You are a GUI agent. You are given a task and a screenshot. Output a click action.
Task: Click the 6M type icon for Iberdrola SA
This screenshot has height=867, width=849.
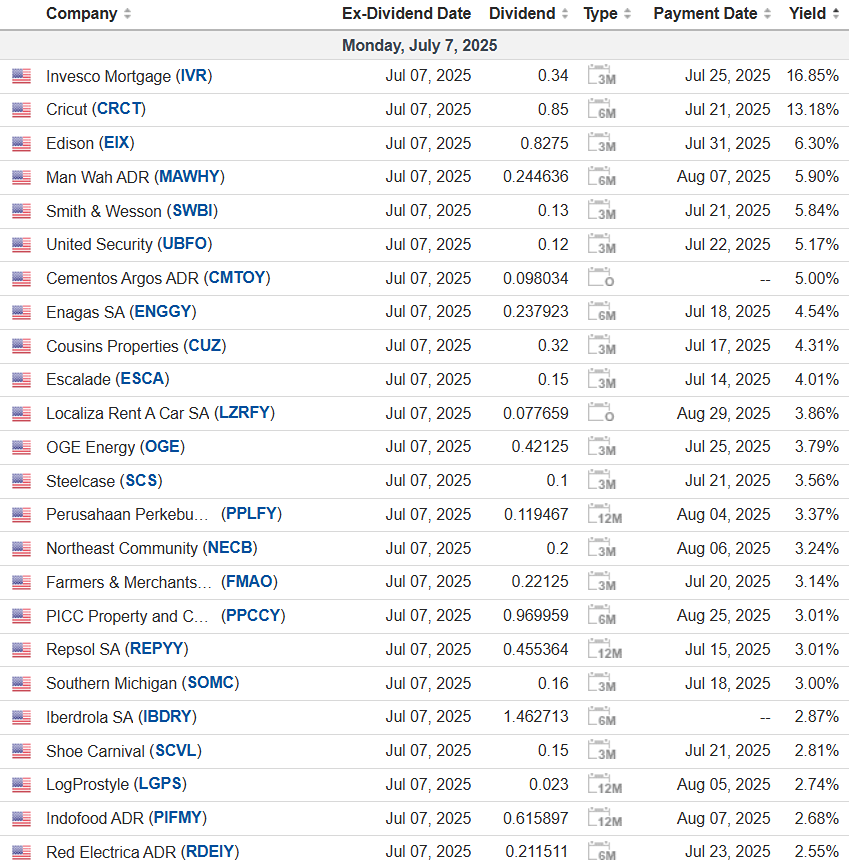point(602,717)
